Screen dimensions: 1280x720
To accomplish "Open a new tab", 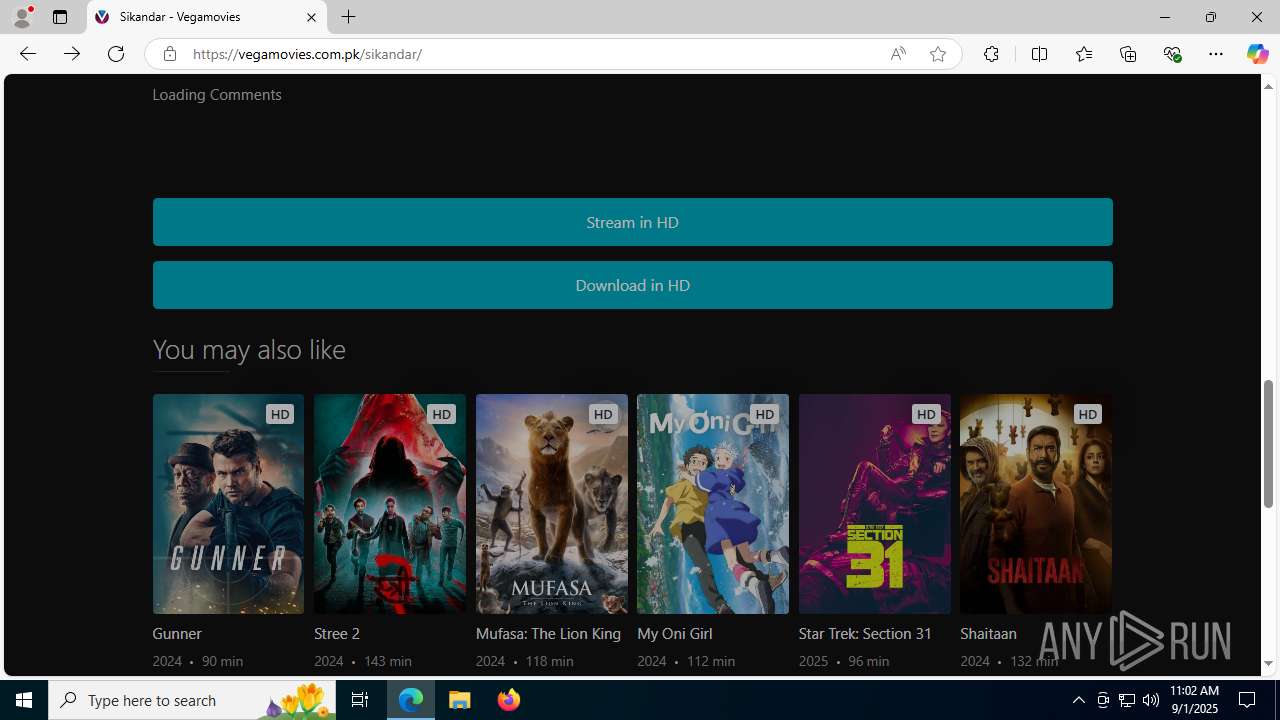I will (x=348, y=17).
